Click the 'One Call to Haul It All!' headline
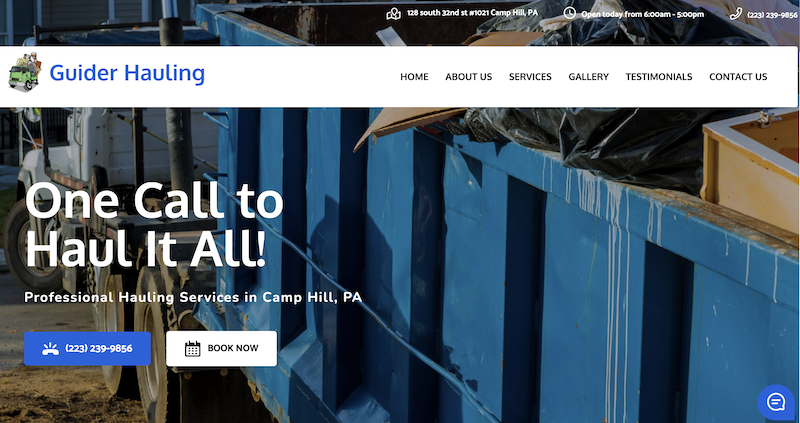Screen dimensions: 800x423 pyautogui.click(x=154, y=226)
